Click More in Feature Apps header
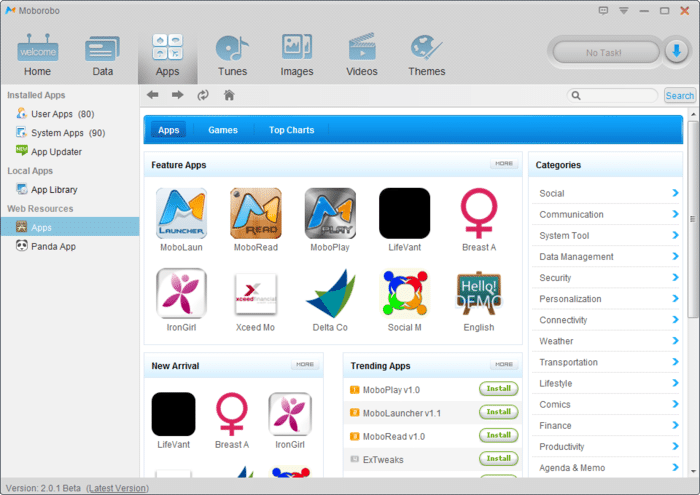700x495 pixels. point(504,164)
